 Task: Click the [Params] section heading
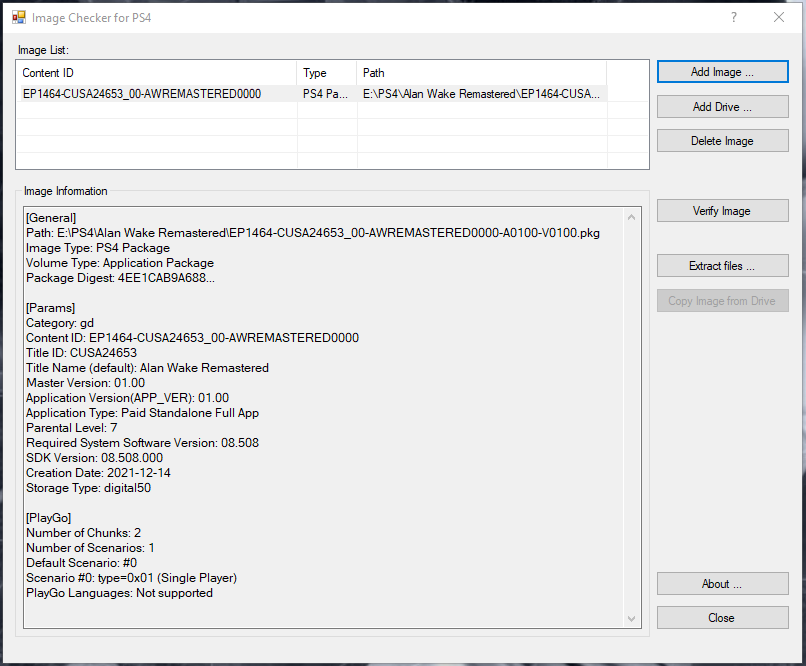pyautogui.click(x=50, y=308)
